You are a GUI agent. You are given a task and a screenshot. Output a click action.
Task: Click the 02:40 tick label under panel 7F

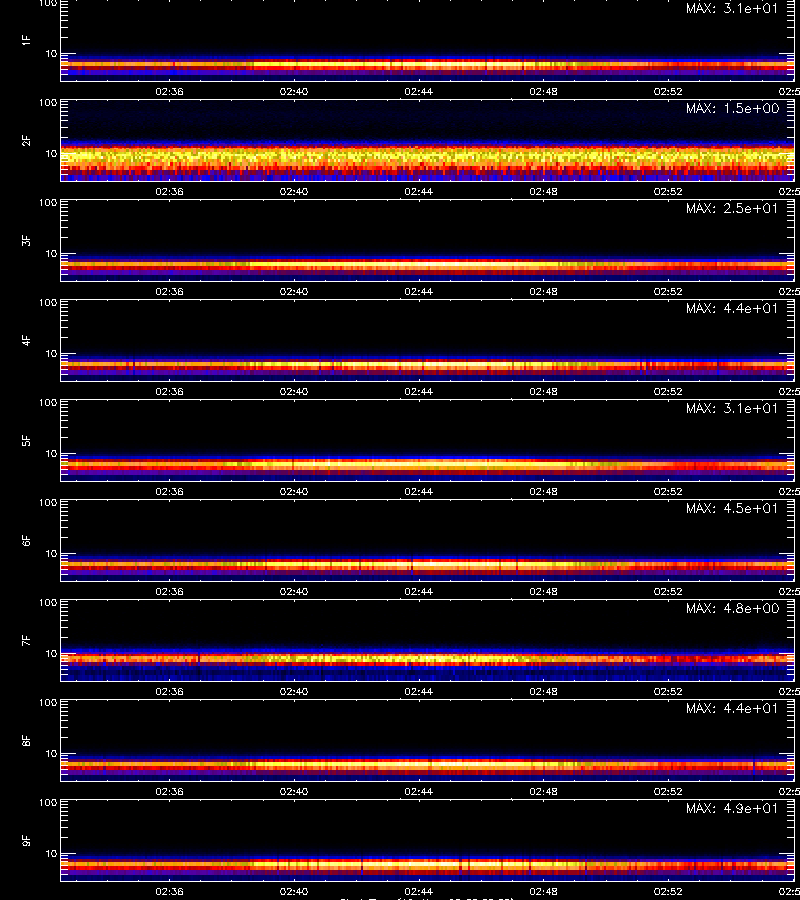294,691
